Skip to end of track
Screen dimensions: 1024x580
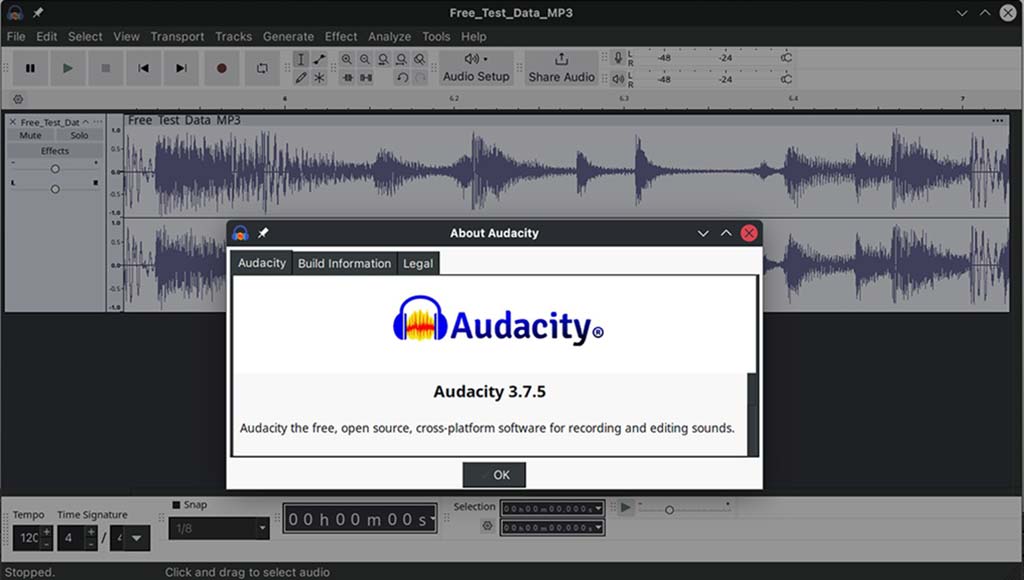tap(181, 68)
